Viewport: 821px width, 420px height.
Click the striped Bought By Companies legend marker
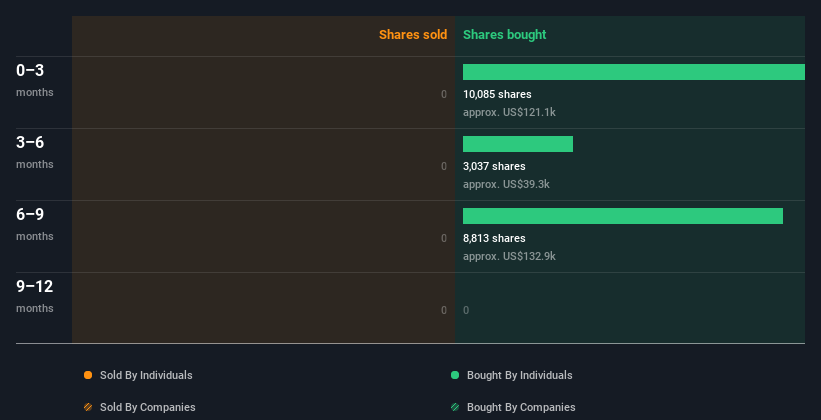pyautogui.click(x=455, y=407)
